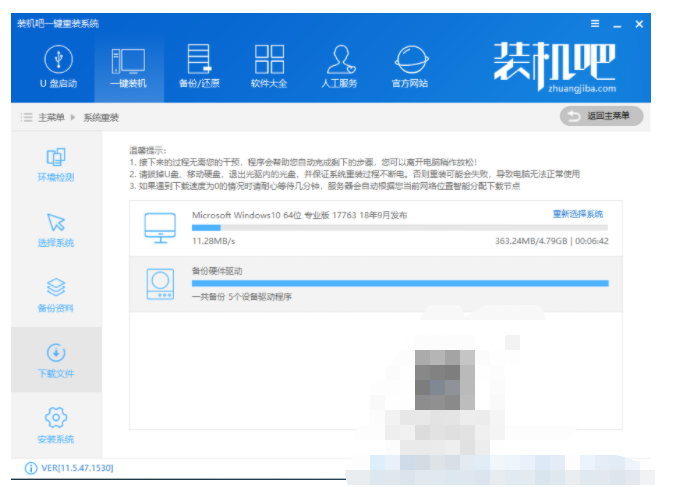Open the 安装系统 gear step
The image size is (686, 487).
click(56, 425)
